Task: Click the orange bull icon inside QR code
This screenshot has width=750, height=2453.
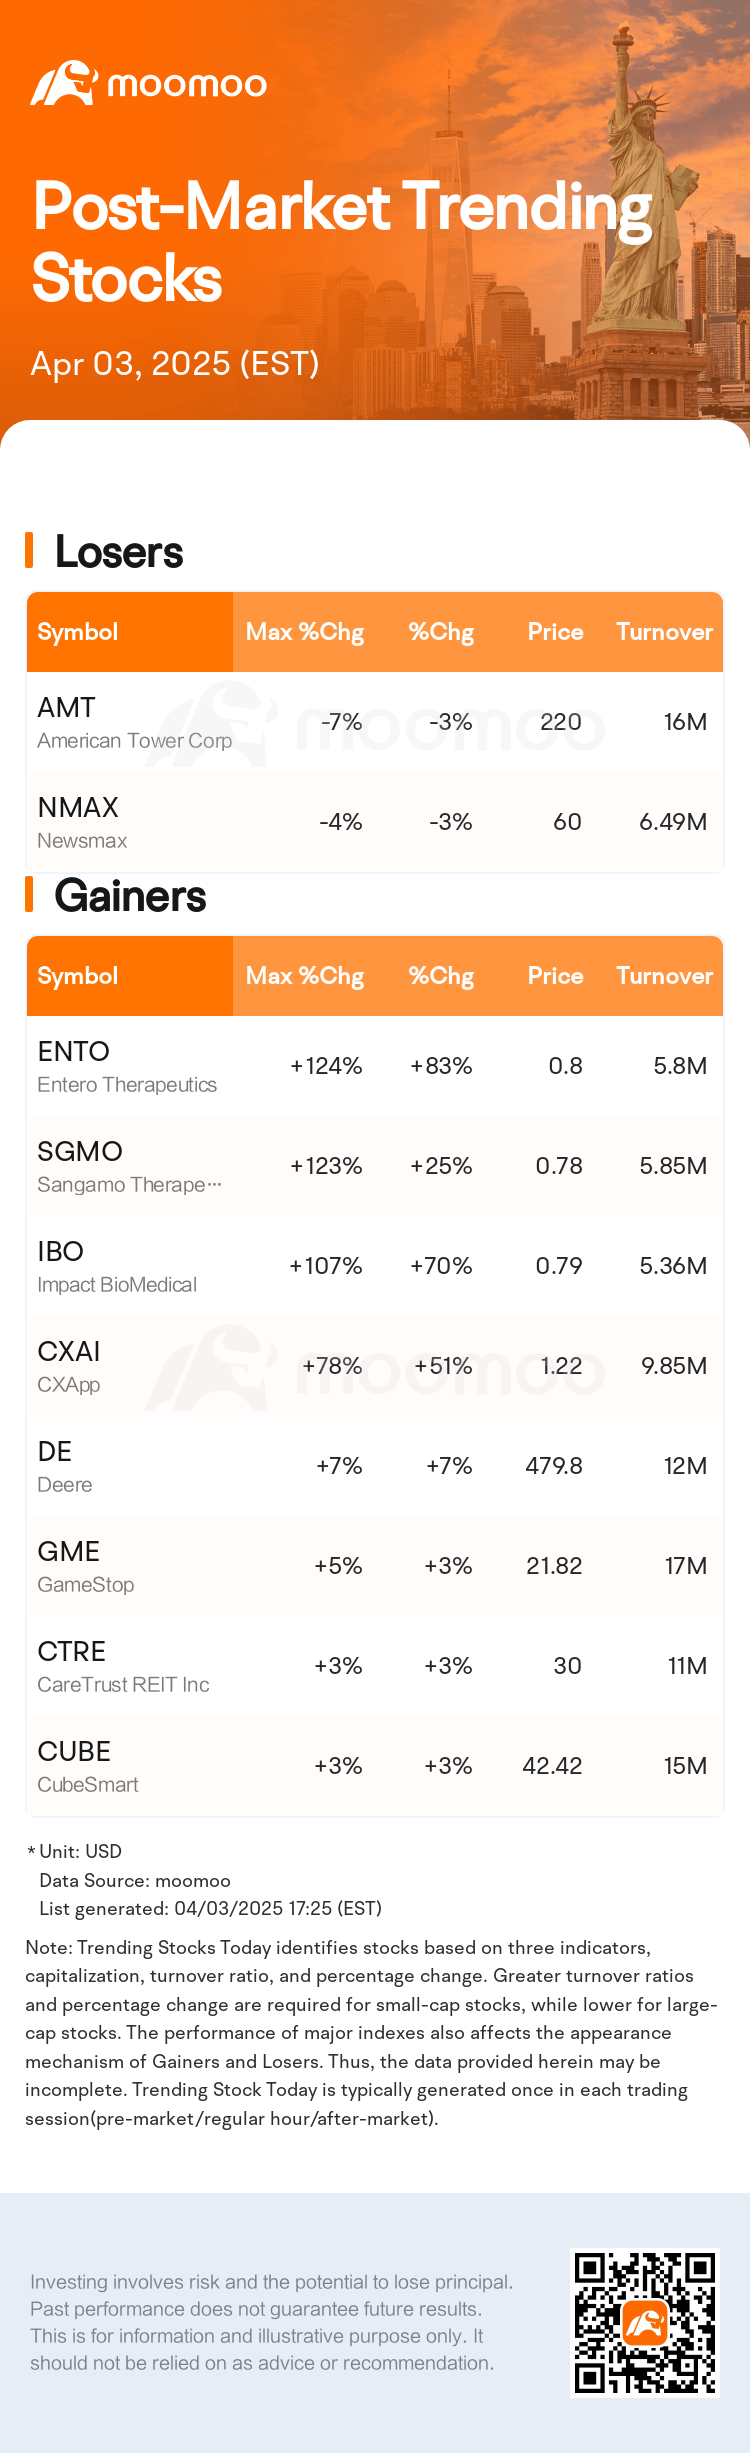Action: click(645, 2323)
